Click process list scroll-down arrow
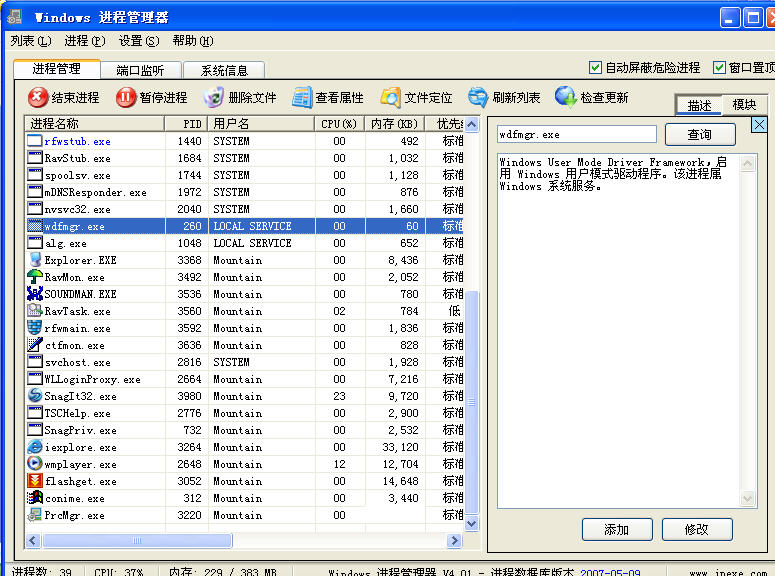The width and height of the screenshot is (775, 576). click(472, 523)
